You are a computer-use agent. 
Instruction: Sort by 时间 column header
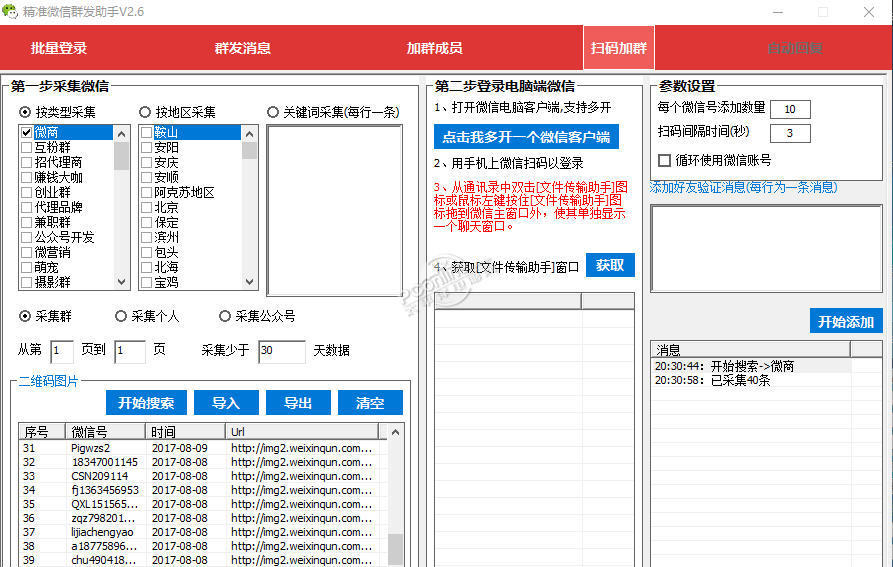tap(185, 432)
